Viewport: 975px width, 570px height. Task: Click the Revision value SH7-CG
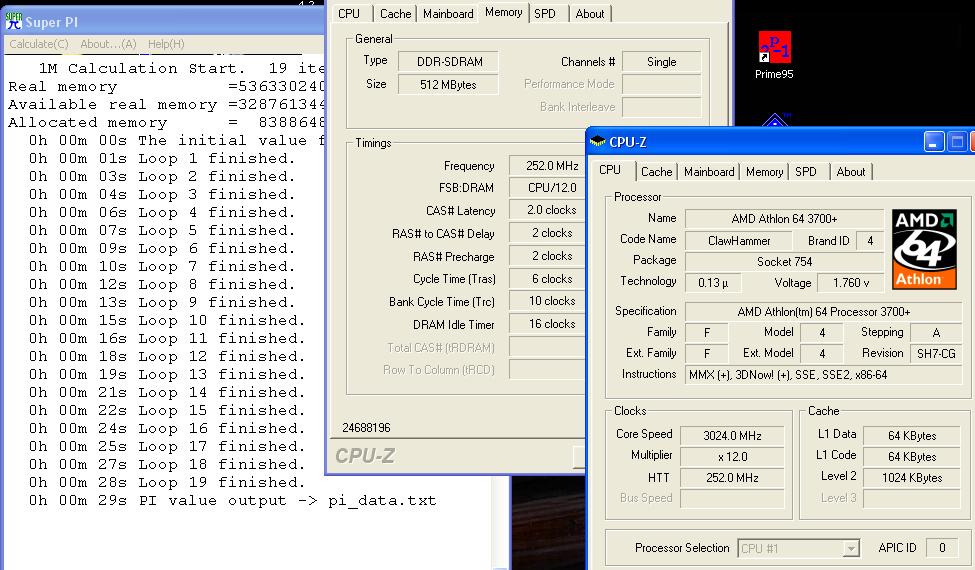(936, 353)
